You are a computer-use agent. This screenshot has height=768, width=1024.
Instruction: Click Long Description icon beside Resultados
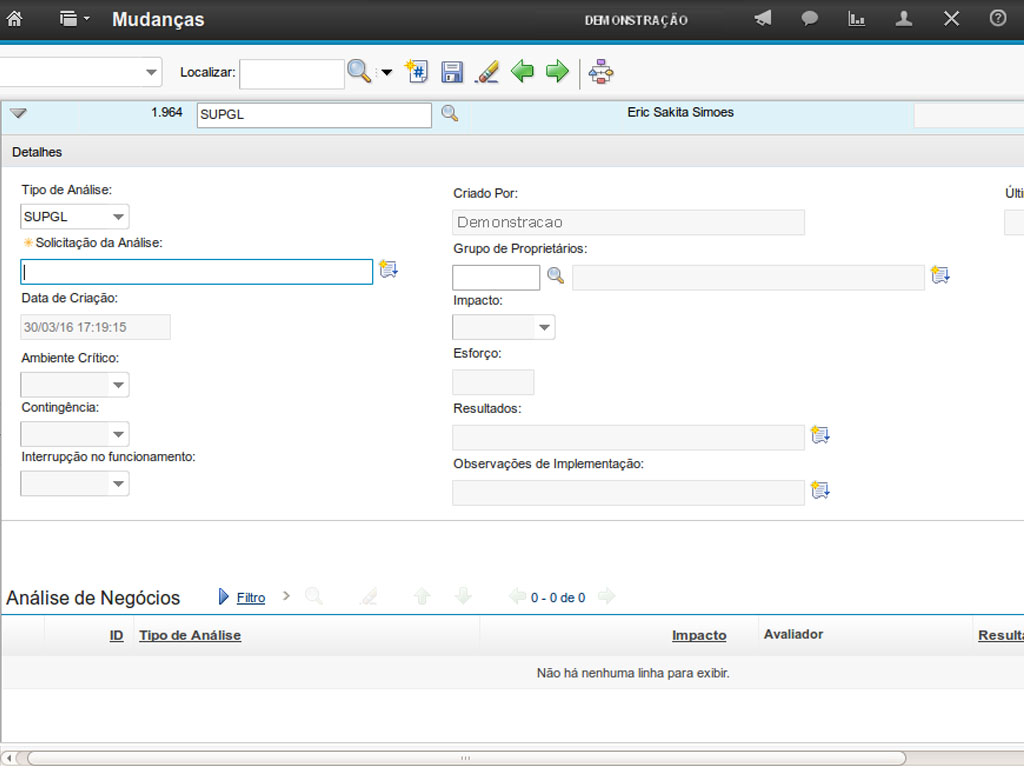coord(820,435)
